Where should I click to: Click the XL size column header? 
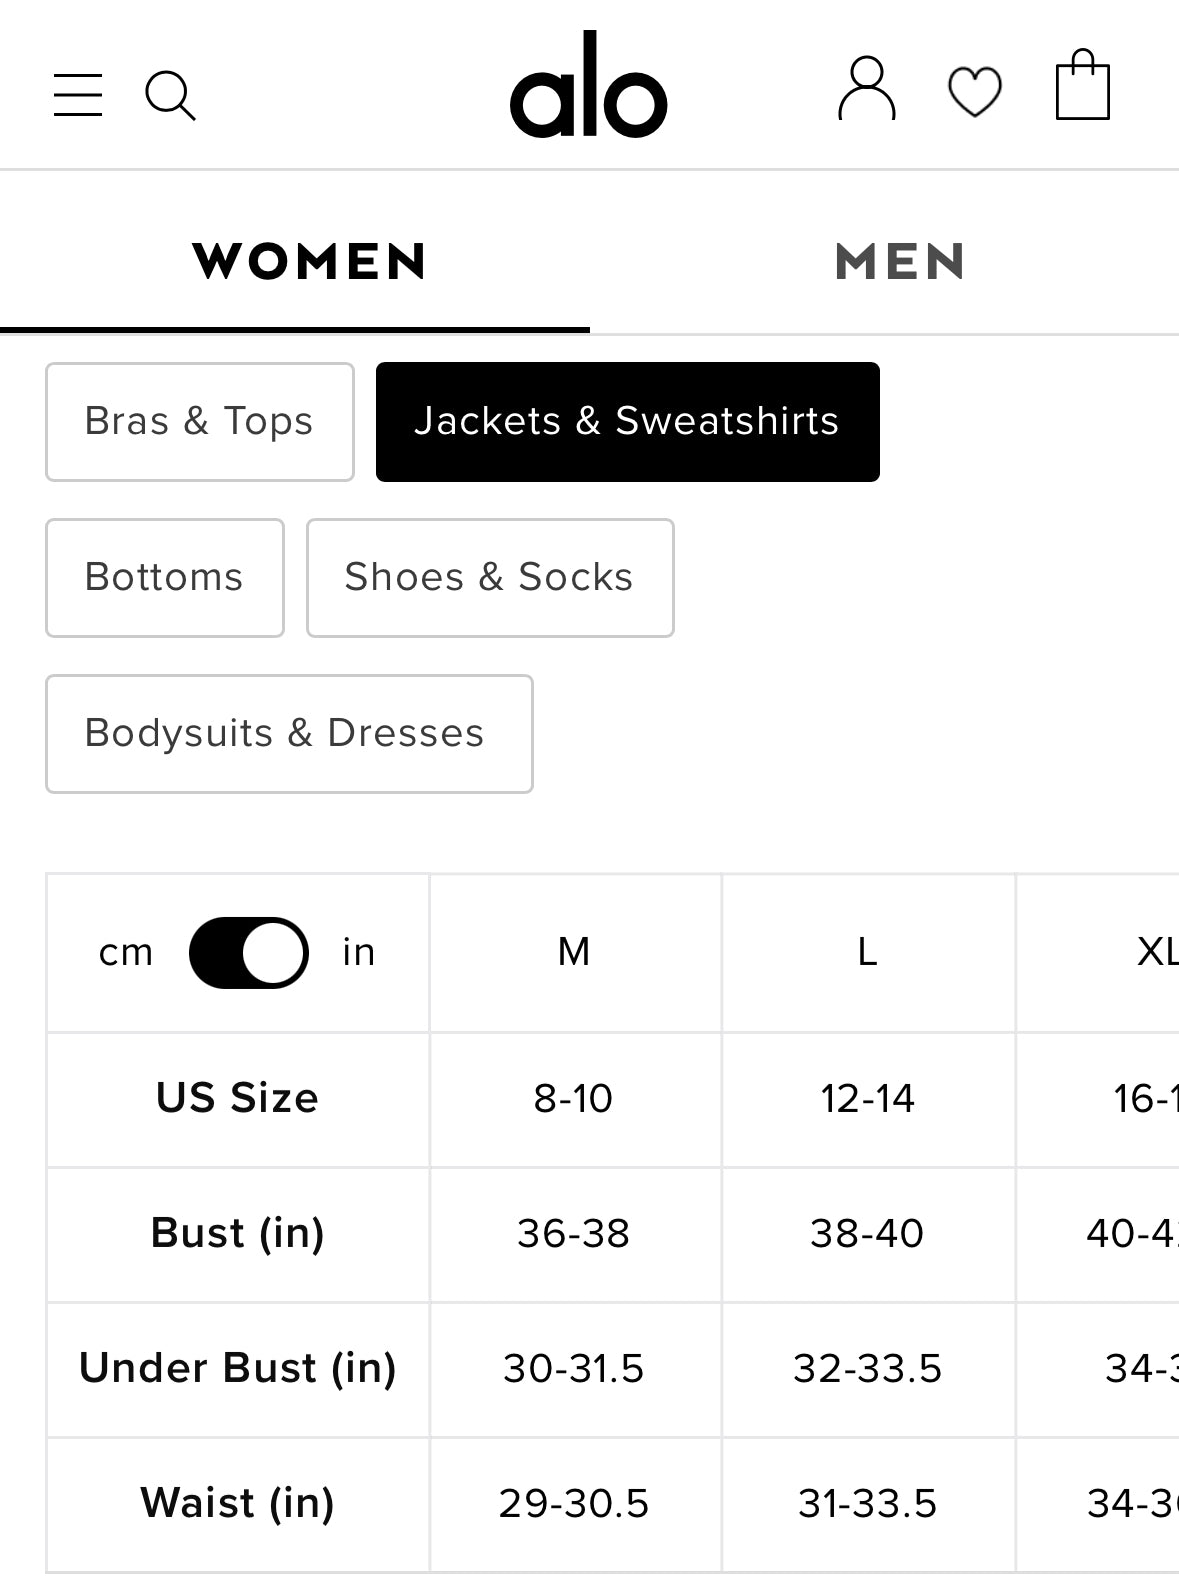click(1155, 953)
